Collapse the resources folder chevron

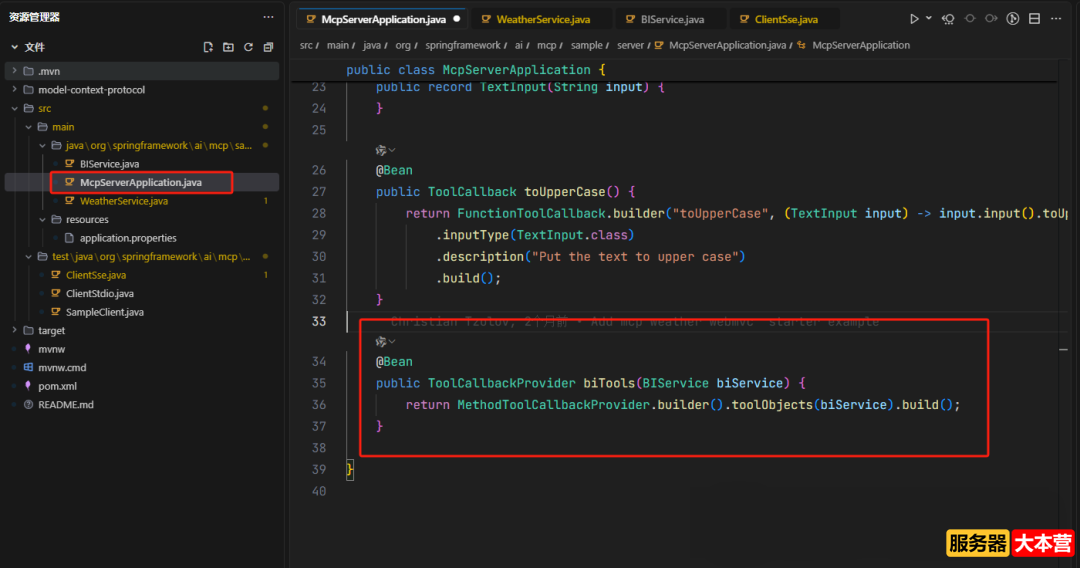[x=42, y=220]
